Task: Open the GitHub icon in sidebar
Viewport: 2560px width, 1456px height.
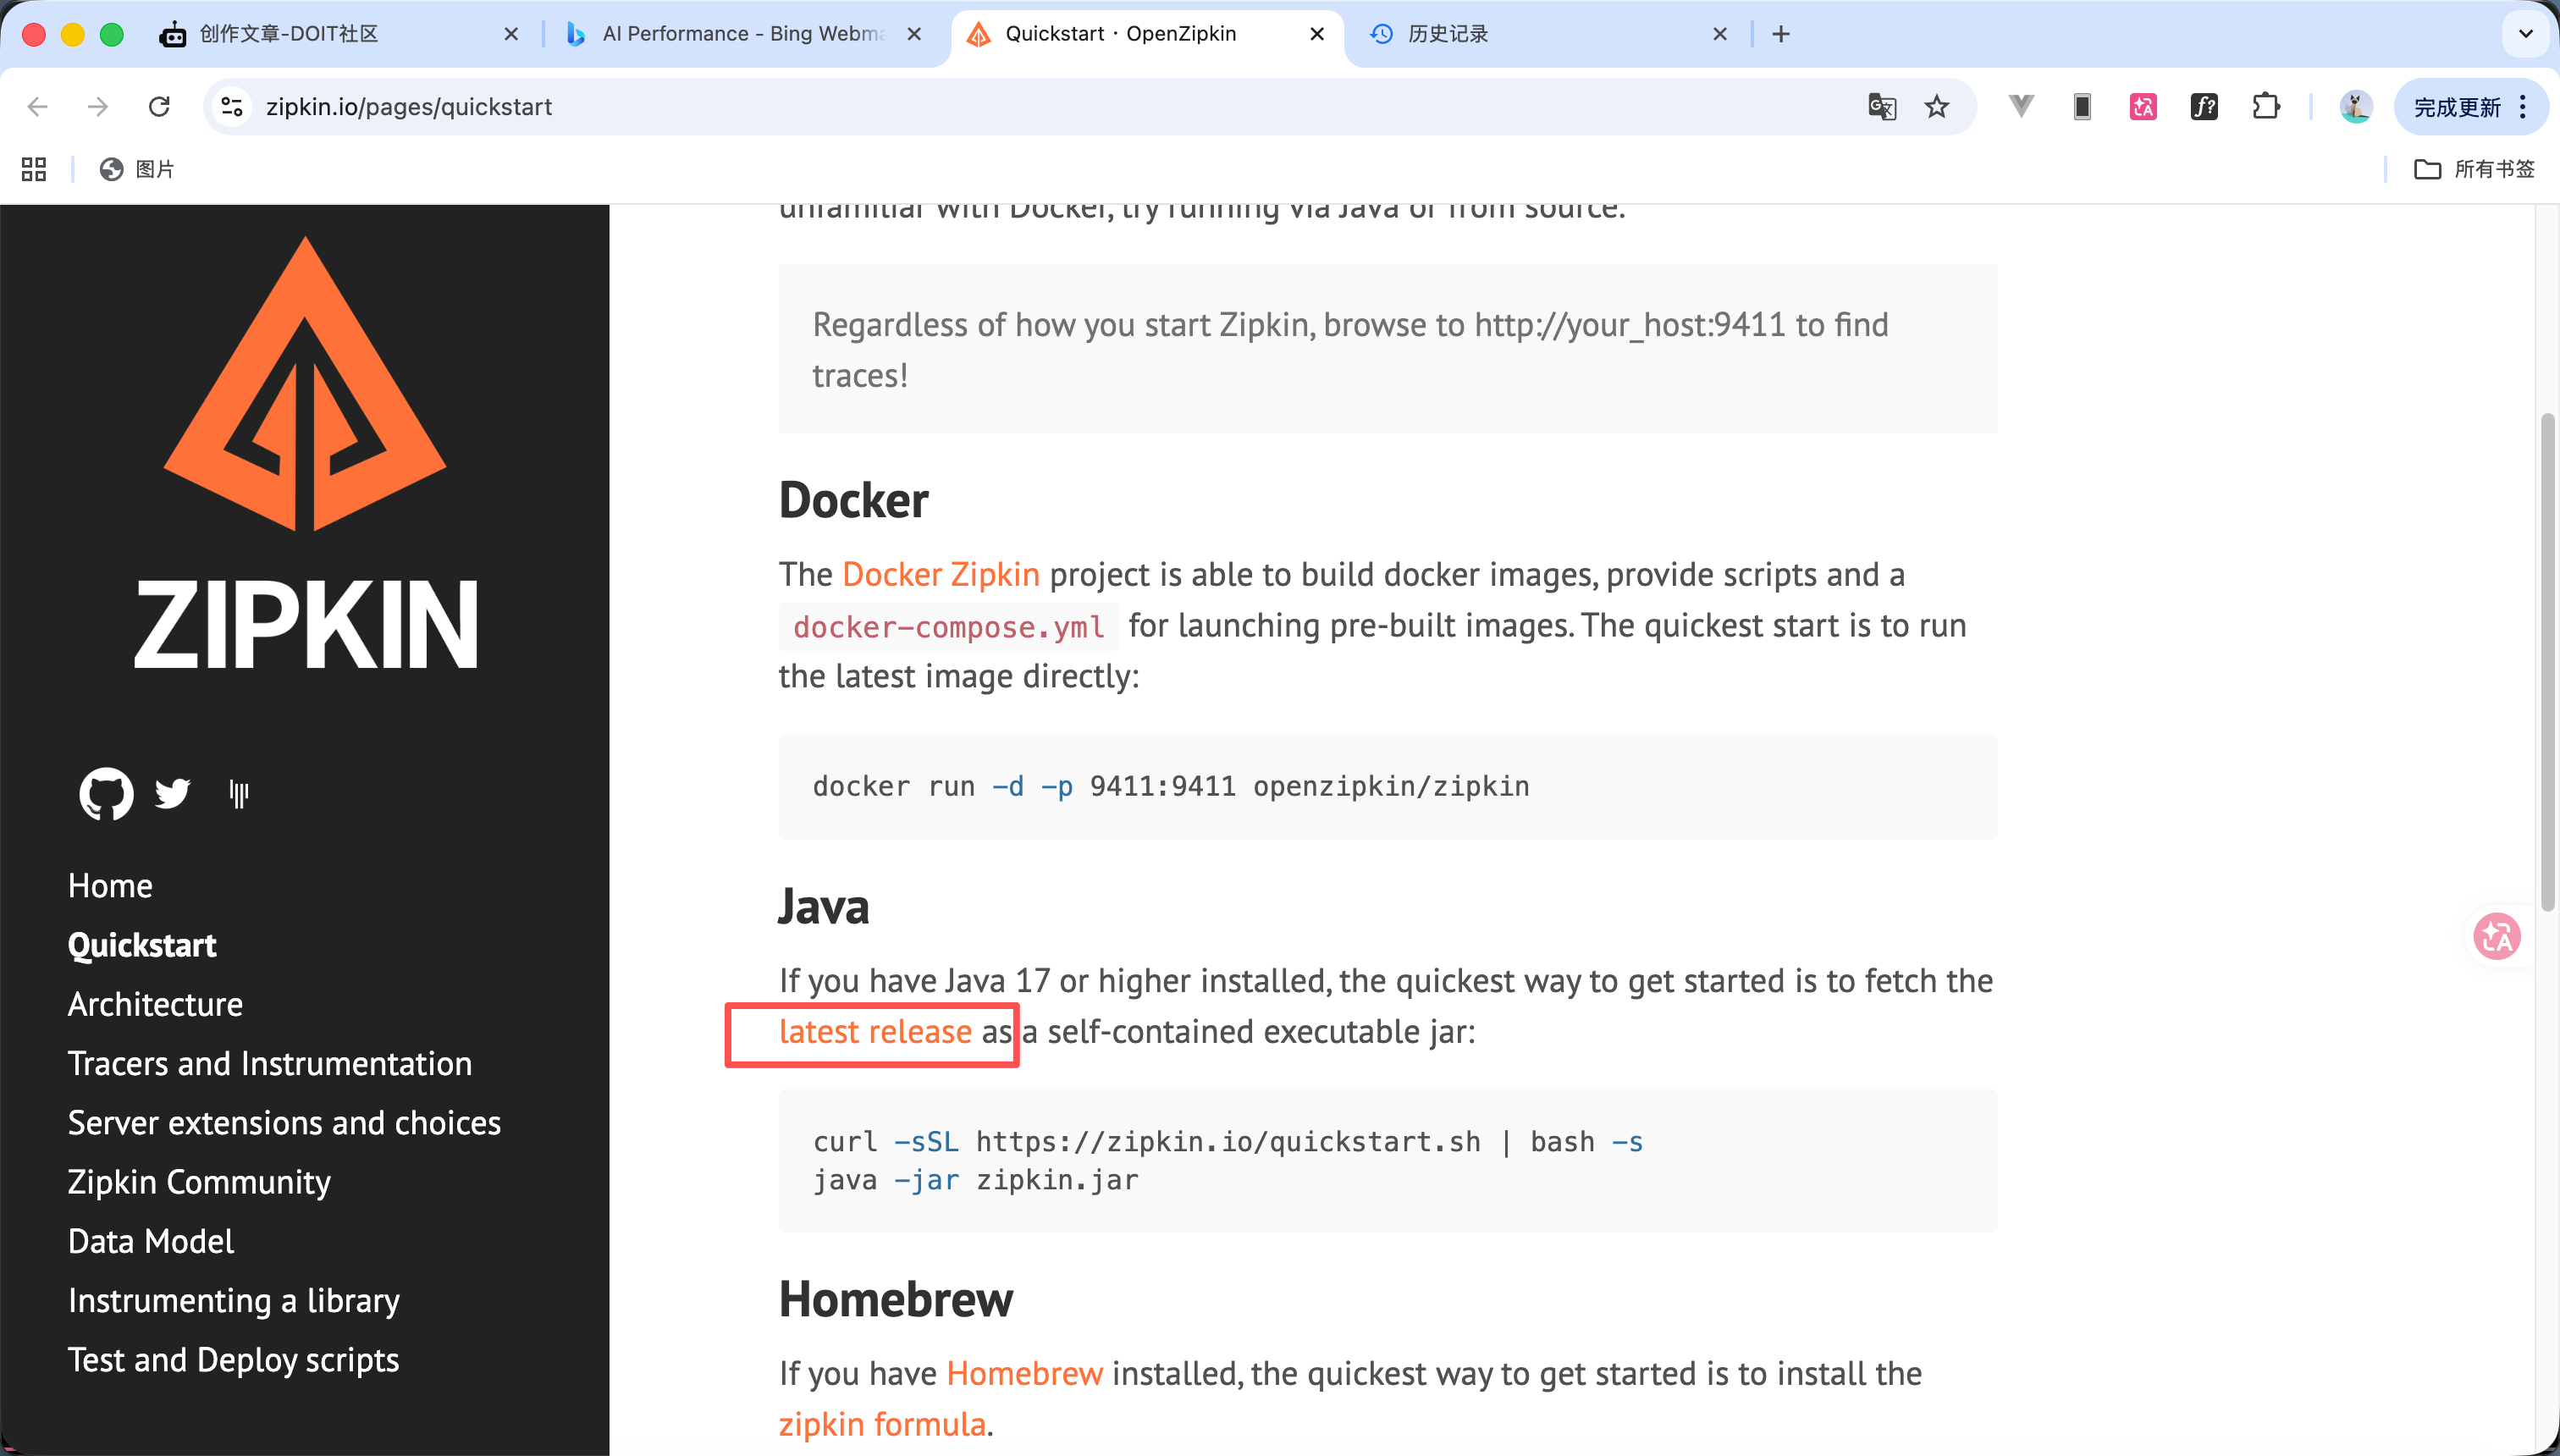Action: [106, 794]
